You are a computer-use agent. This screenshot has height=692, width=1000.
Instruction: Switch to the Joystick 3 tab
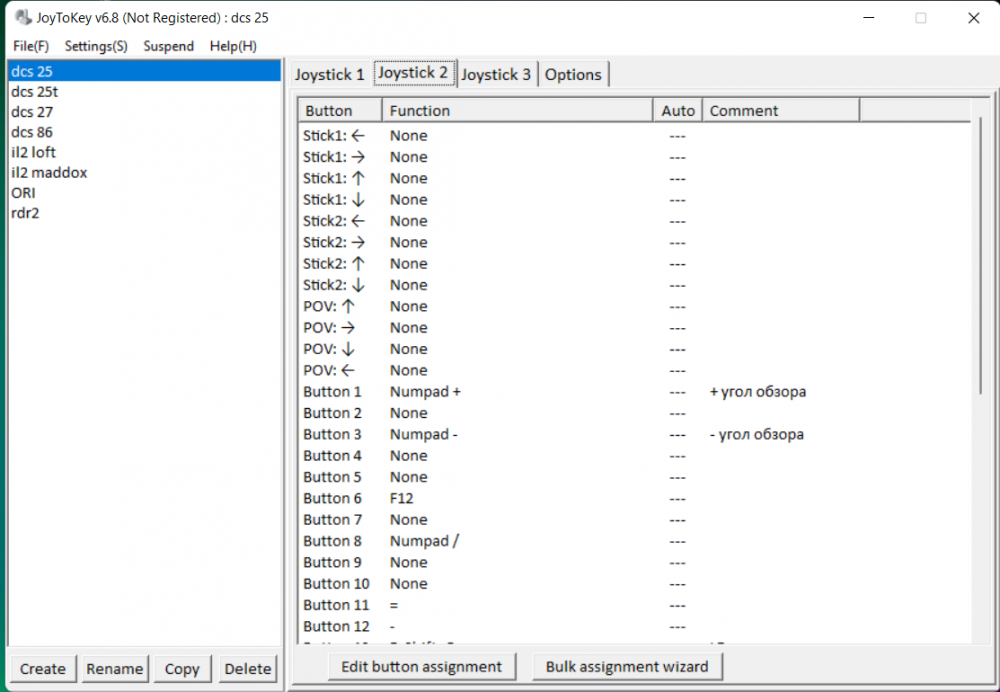coord(496,75)
